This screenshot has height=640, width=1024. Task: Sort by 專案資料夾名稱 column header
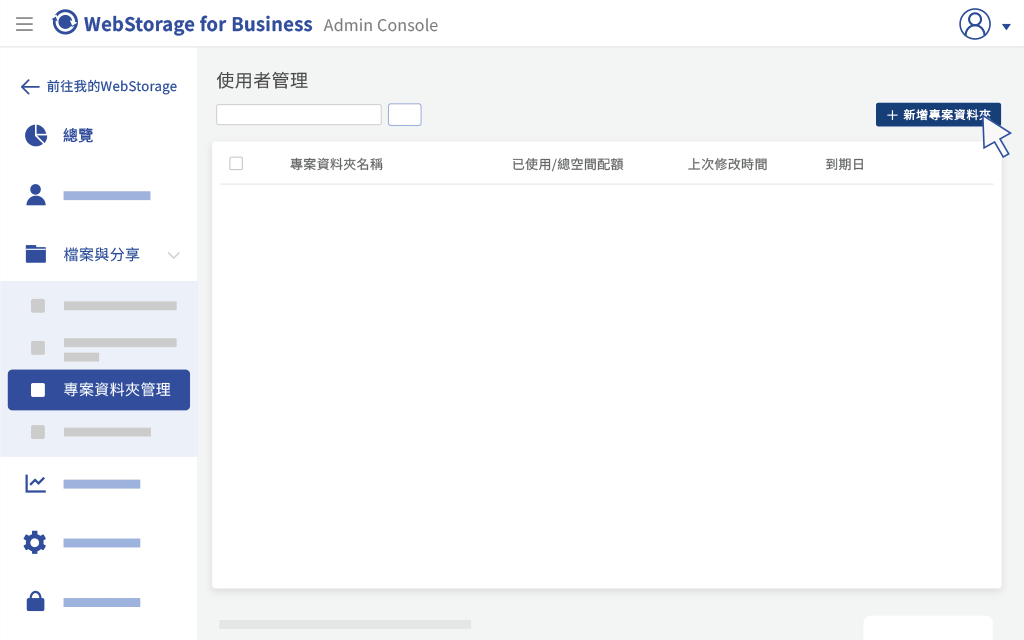[x=336, y=165]
